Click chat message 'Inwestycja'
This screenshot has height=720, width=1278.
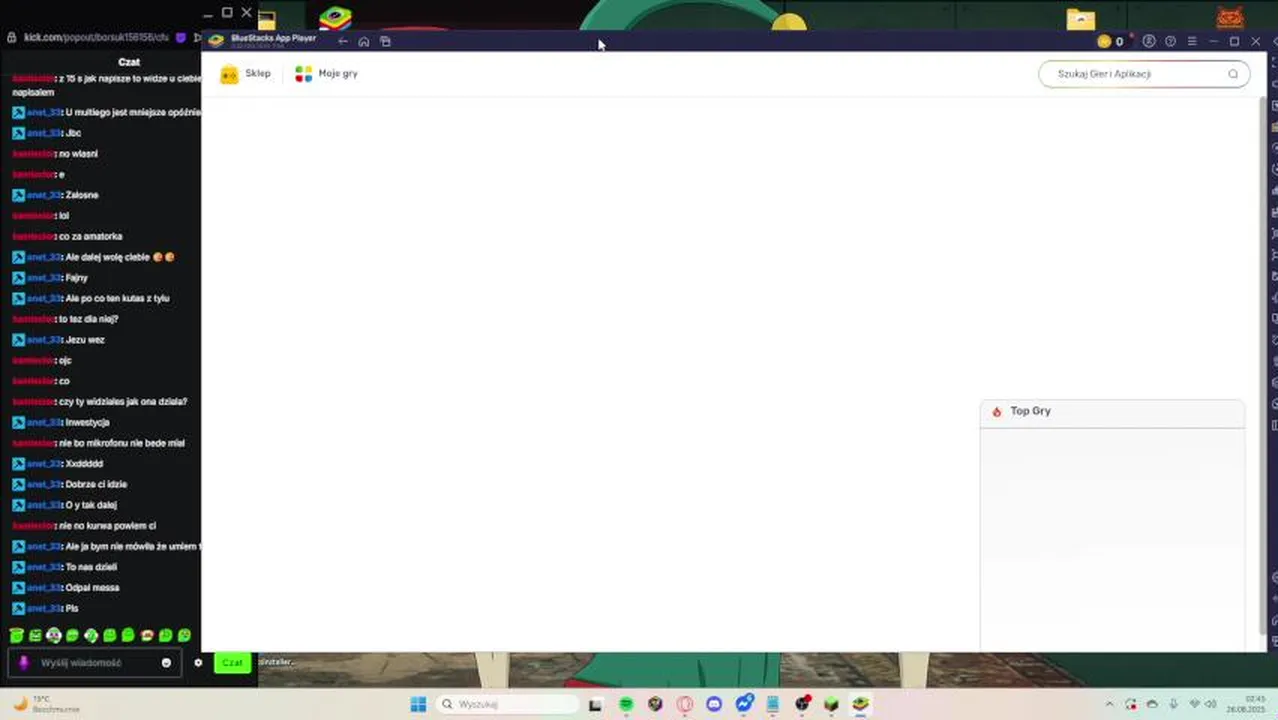coord(87,423)
